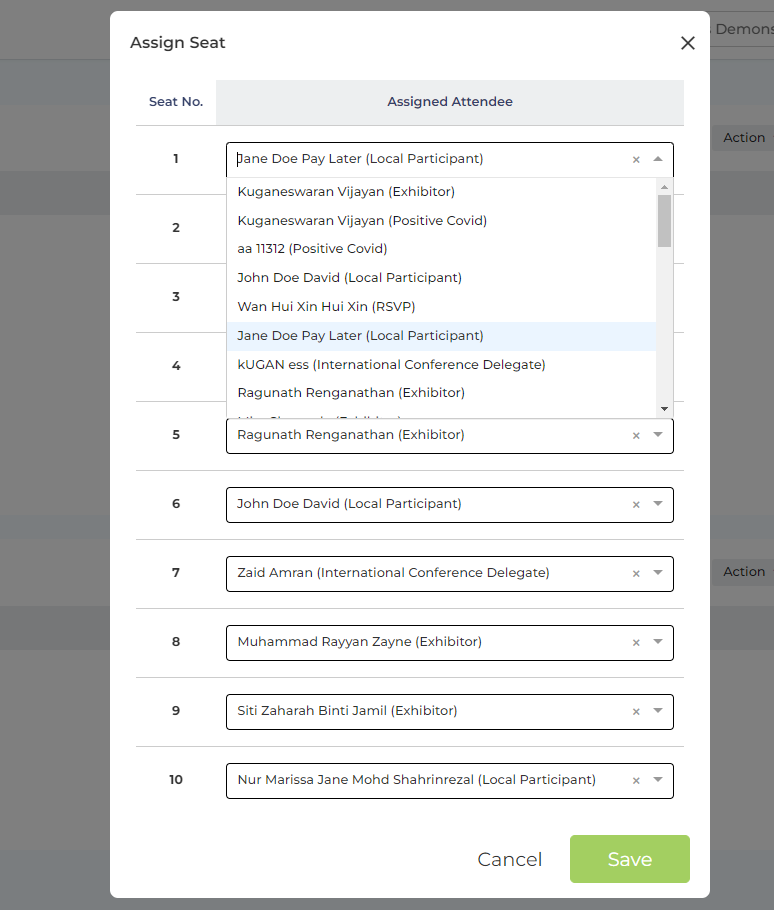Click the seat 7 Zaid Amran field
This screenshot has width=774, height=910.
point(450,573)
